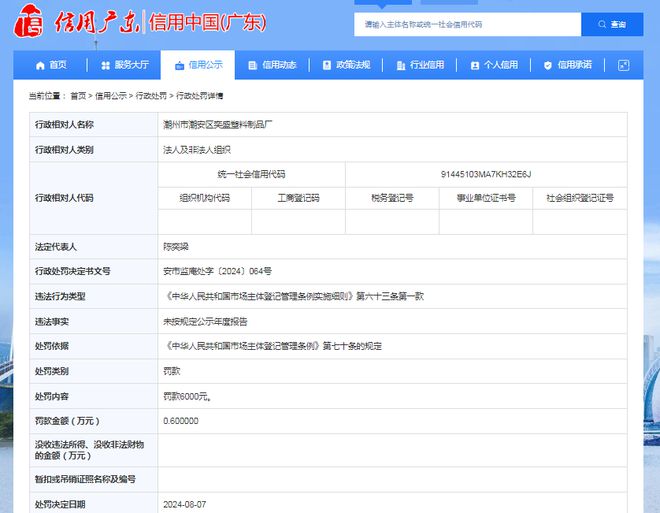The height and width of the screenshot is (513, 660).
Task: Click the 统一社会信用代码 header cell
Action: [x=251, y=174]
